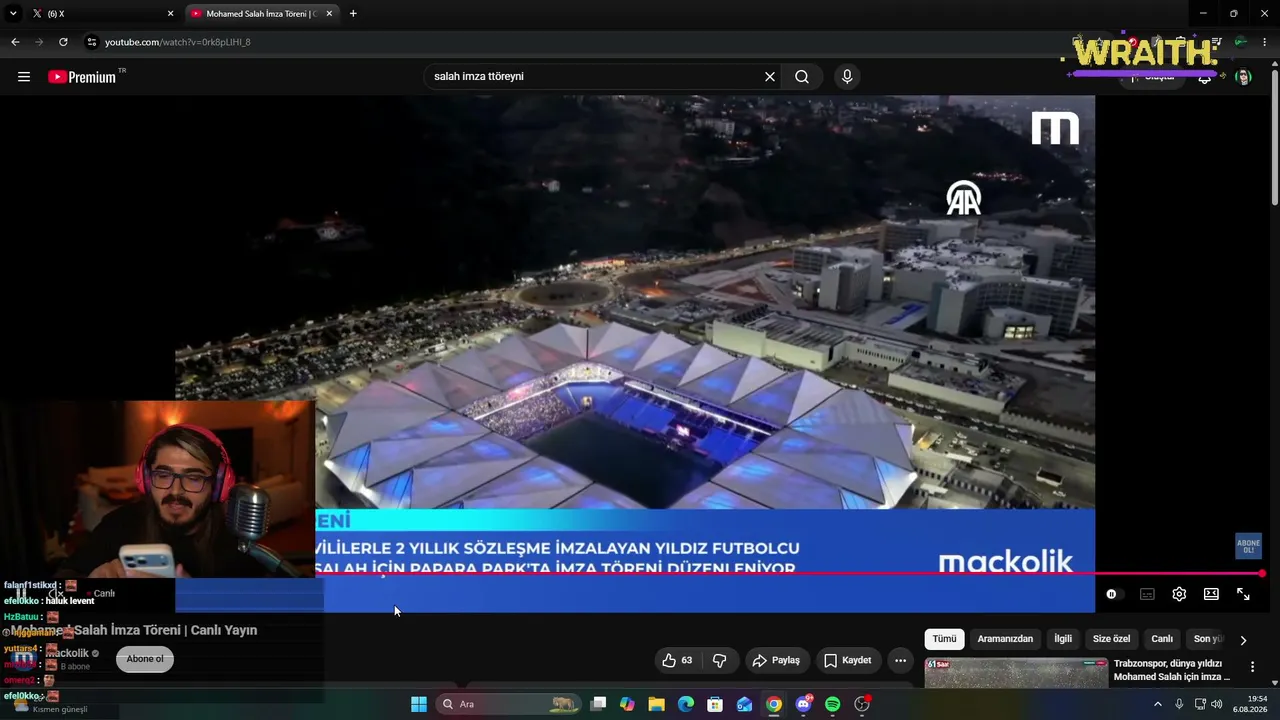This screenshot has height=720, width=1280.
Task: Pick the Size özel filter chip
Action: click(x=1111, y=639)
